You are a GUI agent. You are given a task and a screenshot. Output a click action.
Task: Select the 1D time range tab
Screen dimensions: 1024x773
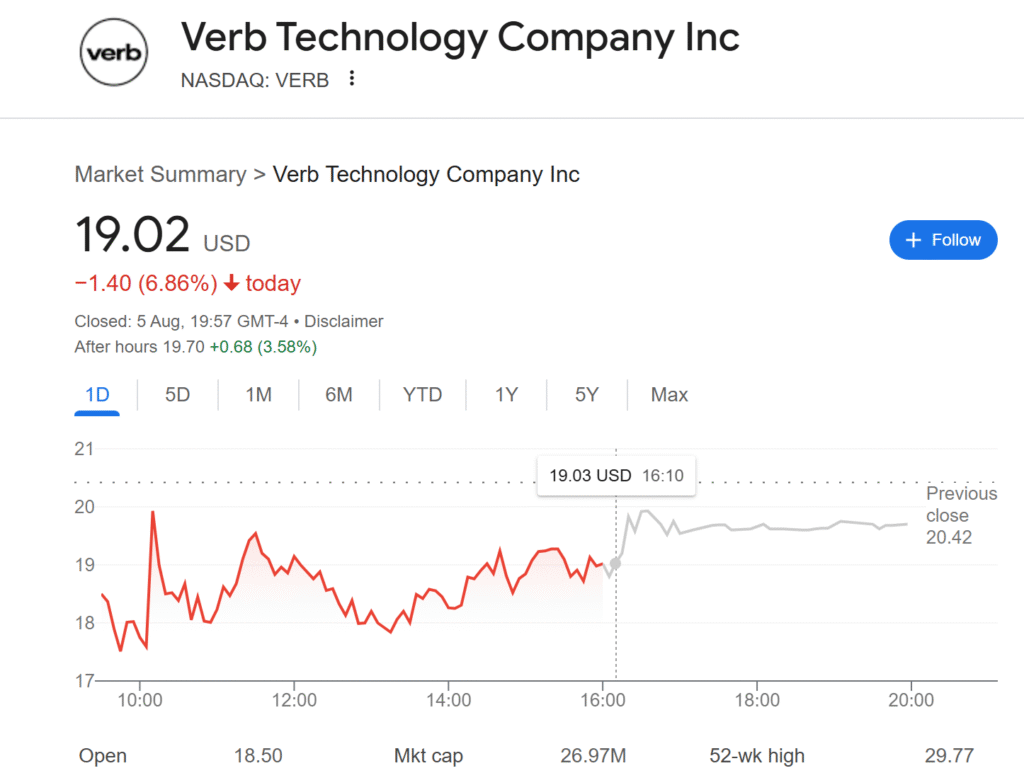click(97, 395)
